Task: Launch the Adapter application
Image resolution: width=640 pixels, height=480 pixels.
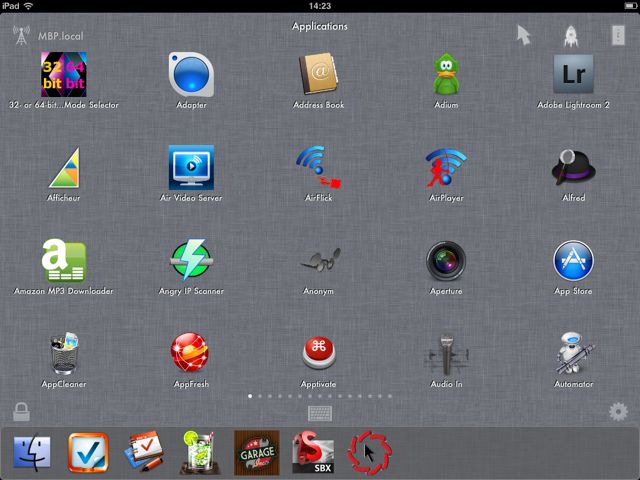Action: coord(191,75)
